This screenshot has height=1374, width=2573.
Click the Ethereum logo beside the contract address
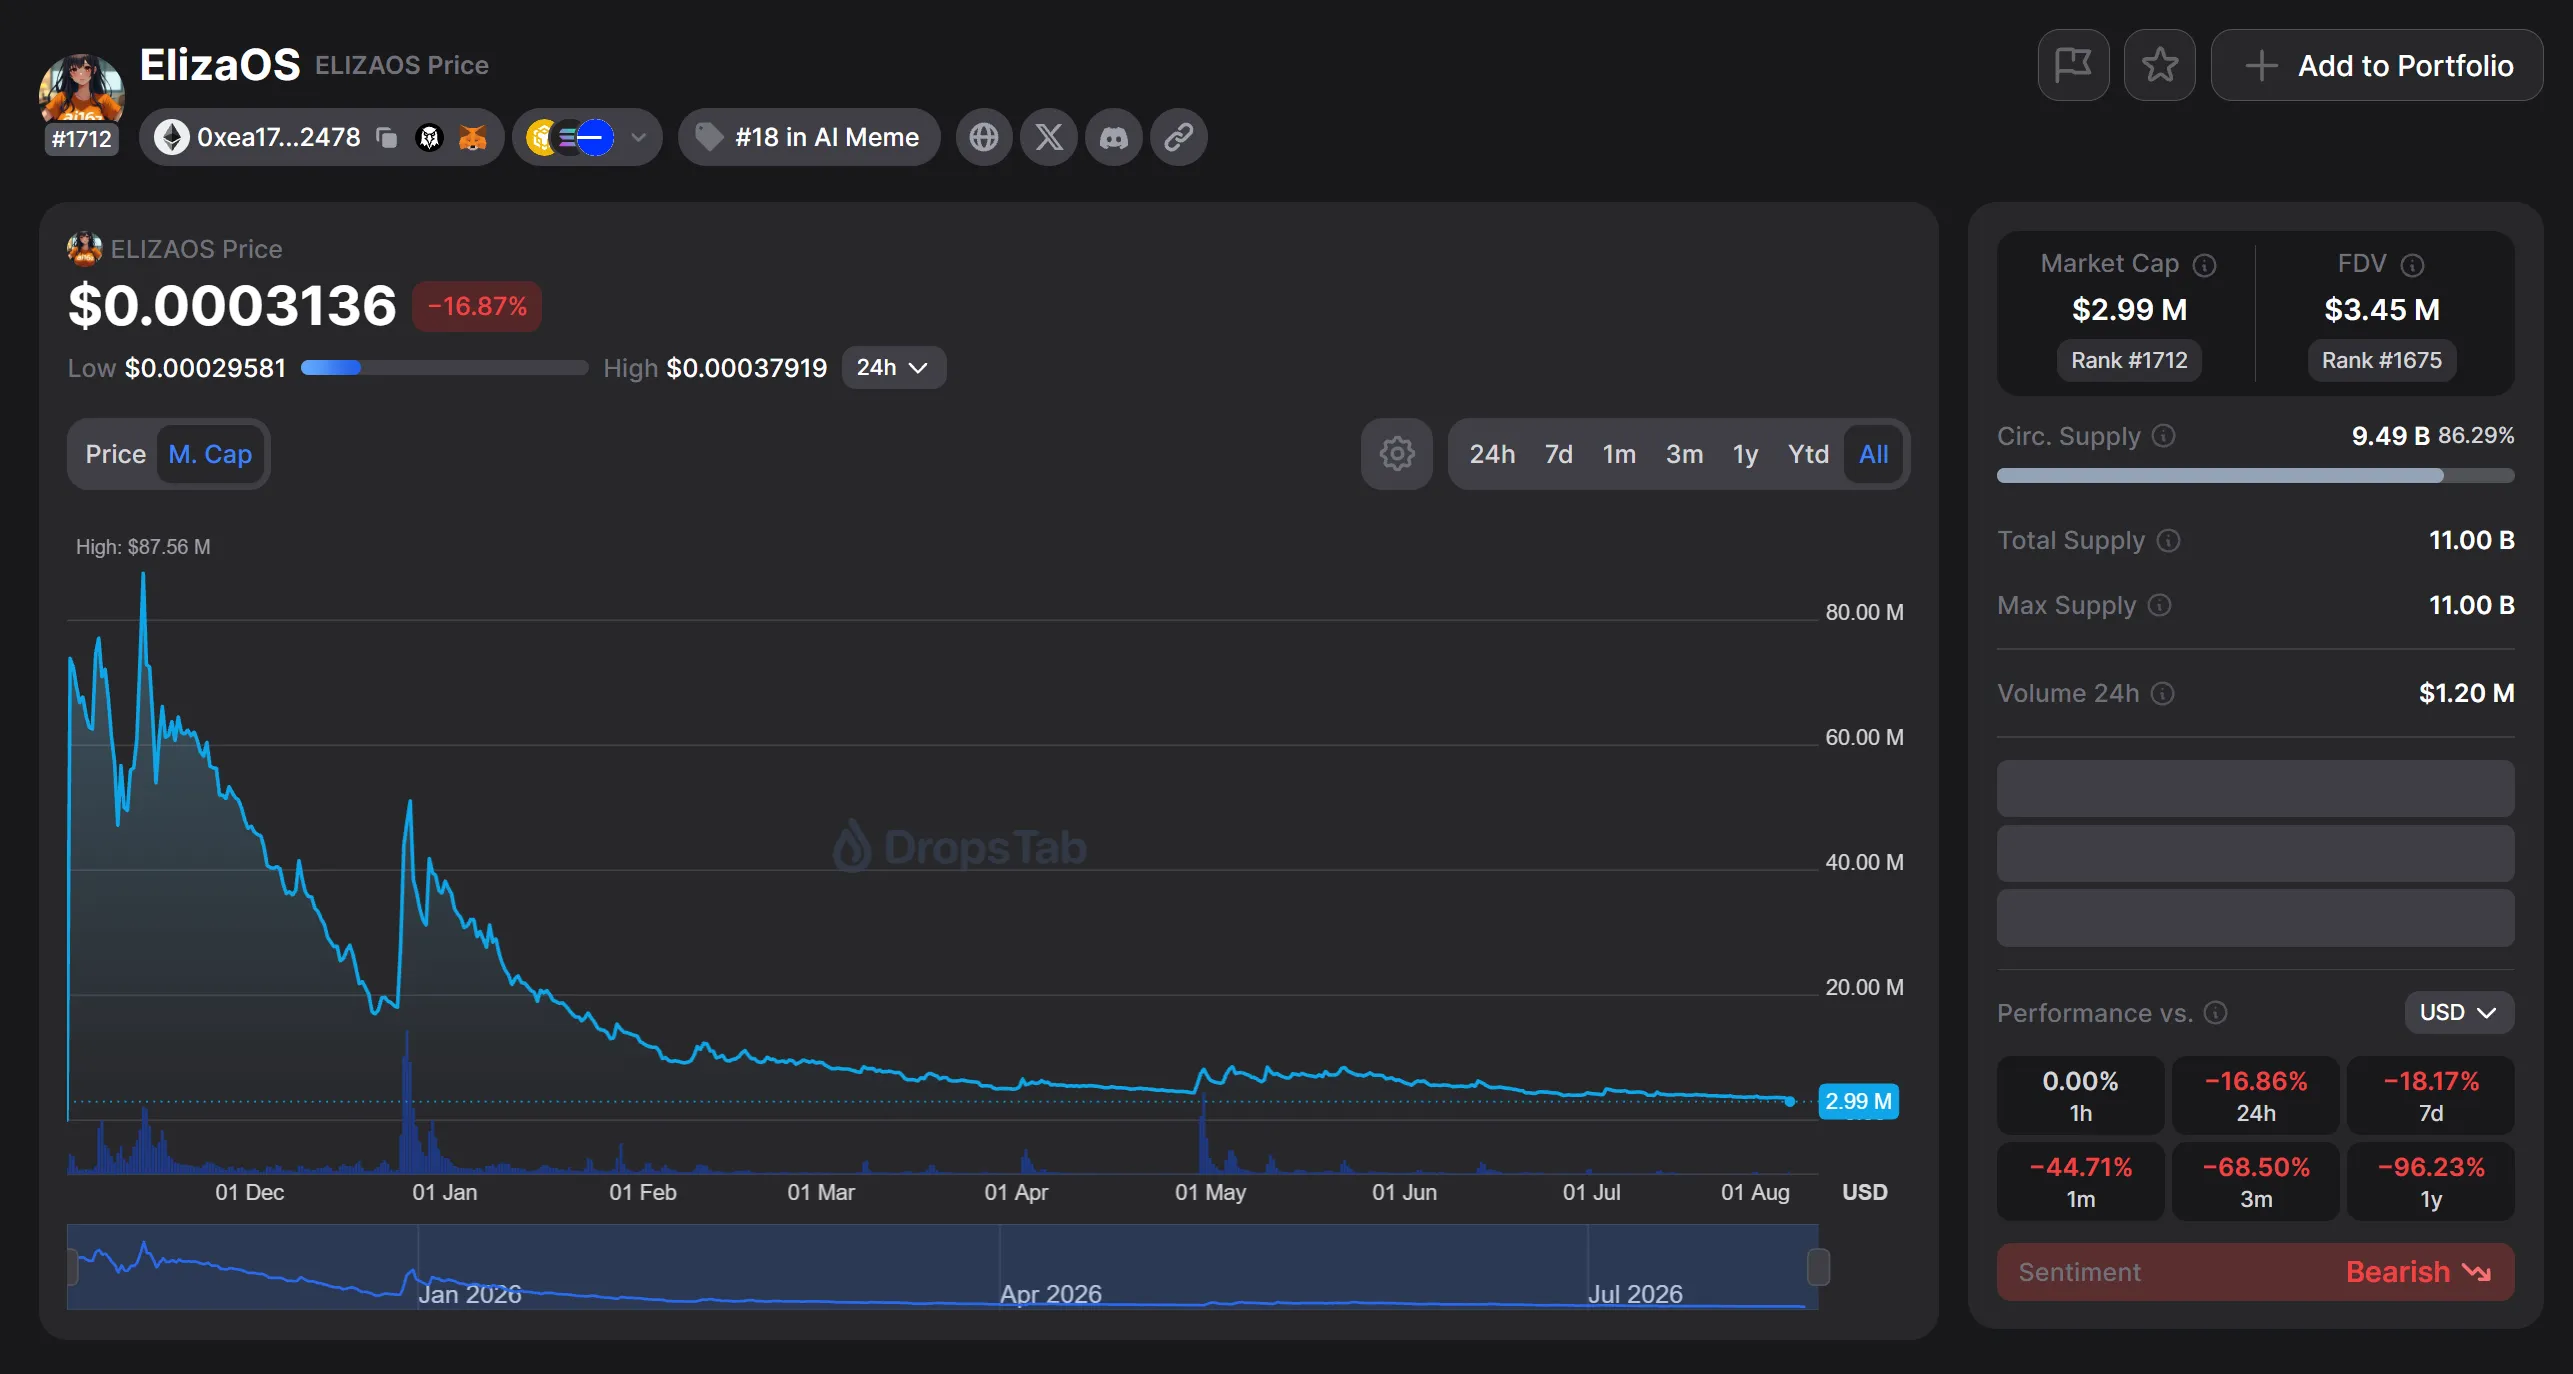tap(172, 137)
